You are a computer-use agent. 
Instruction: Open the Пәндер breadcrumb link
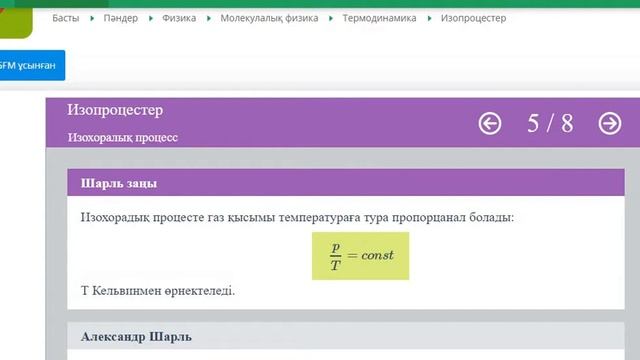click(x=120, y=18)
